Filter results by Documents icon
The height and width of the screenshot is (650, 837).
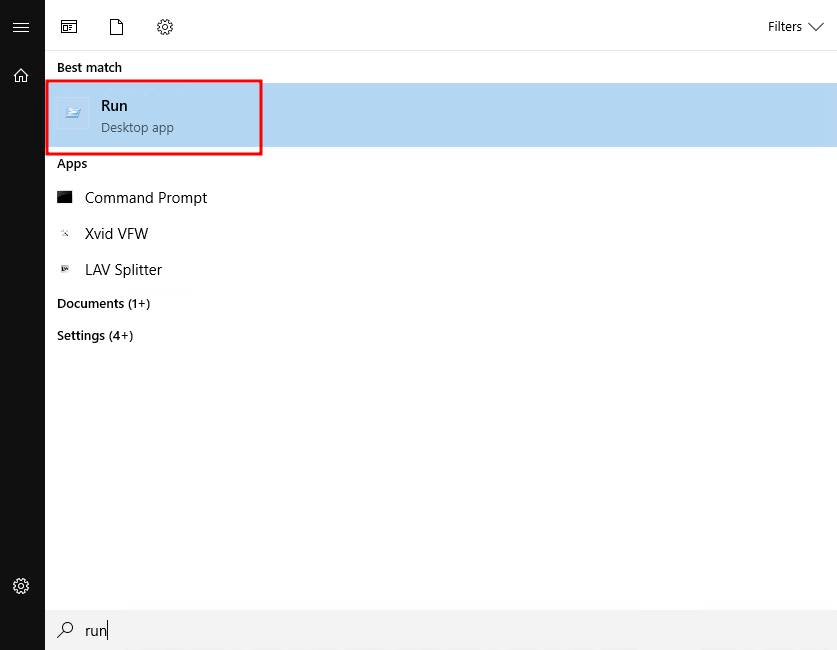point(116,27)
